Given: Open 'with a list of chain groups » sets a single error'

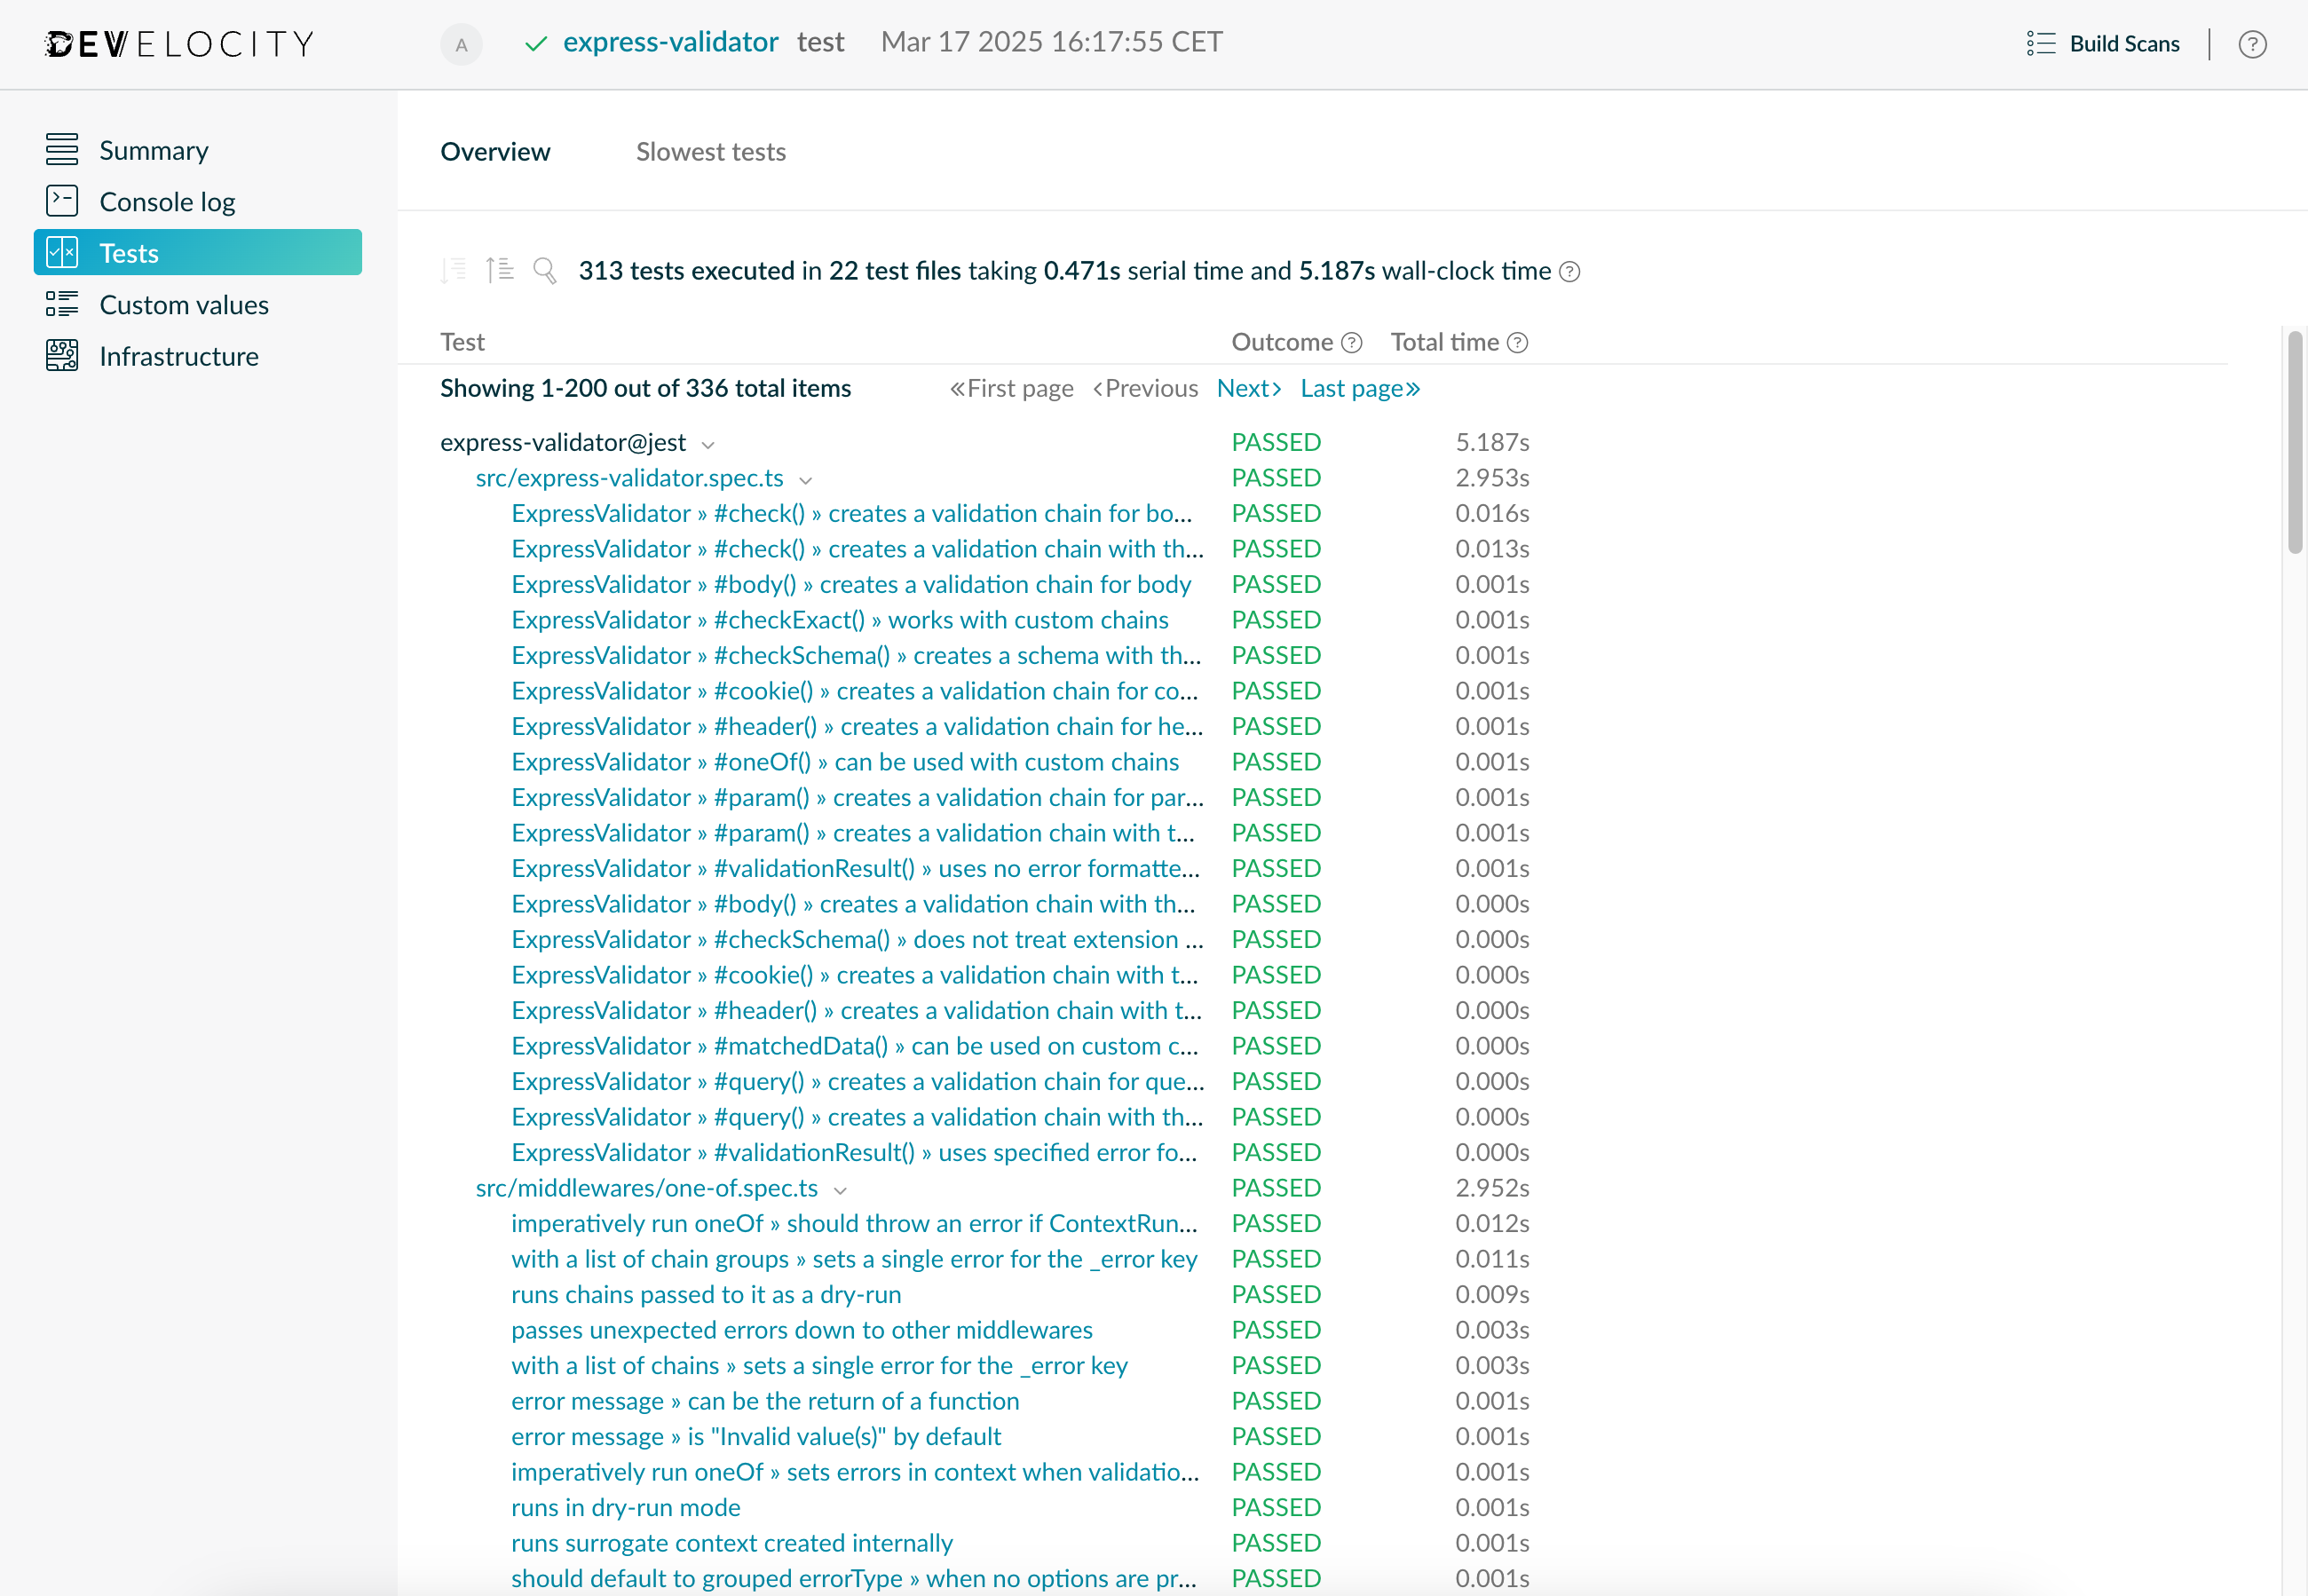Looking at the screenshot, I should [854, 1259].
